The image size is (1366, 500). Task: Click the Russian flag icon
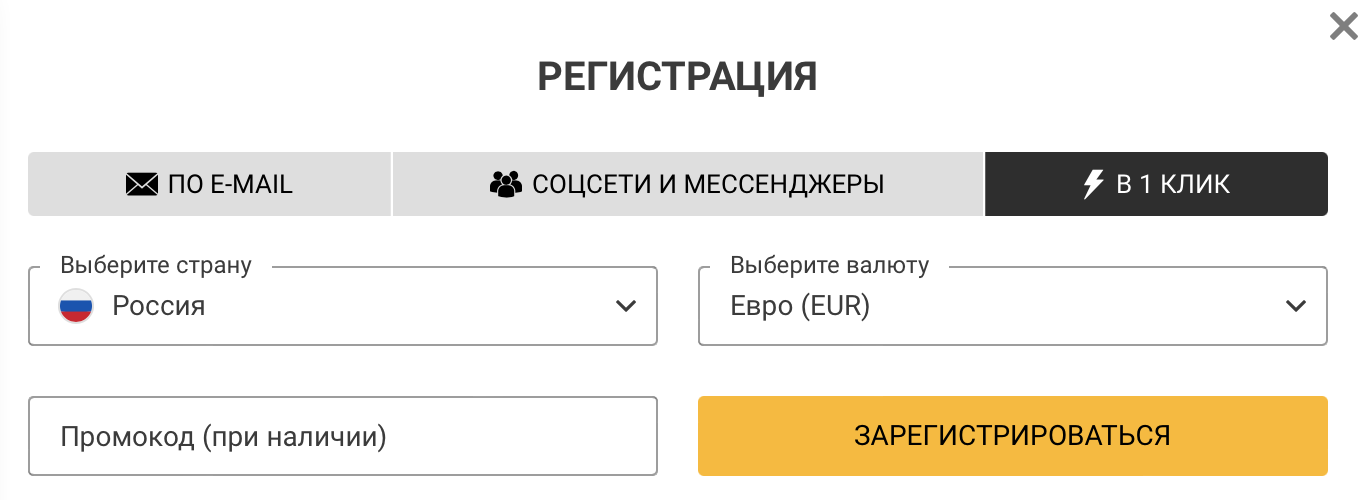click(x=76, y=306)
